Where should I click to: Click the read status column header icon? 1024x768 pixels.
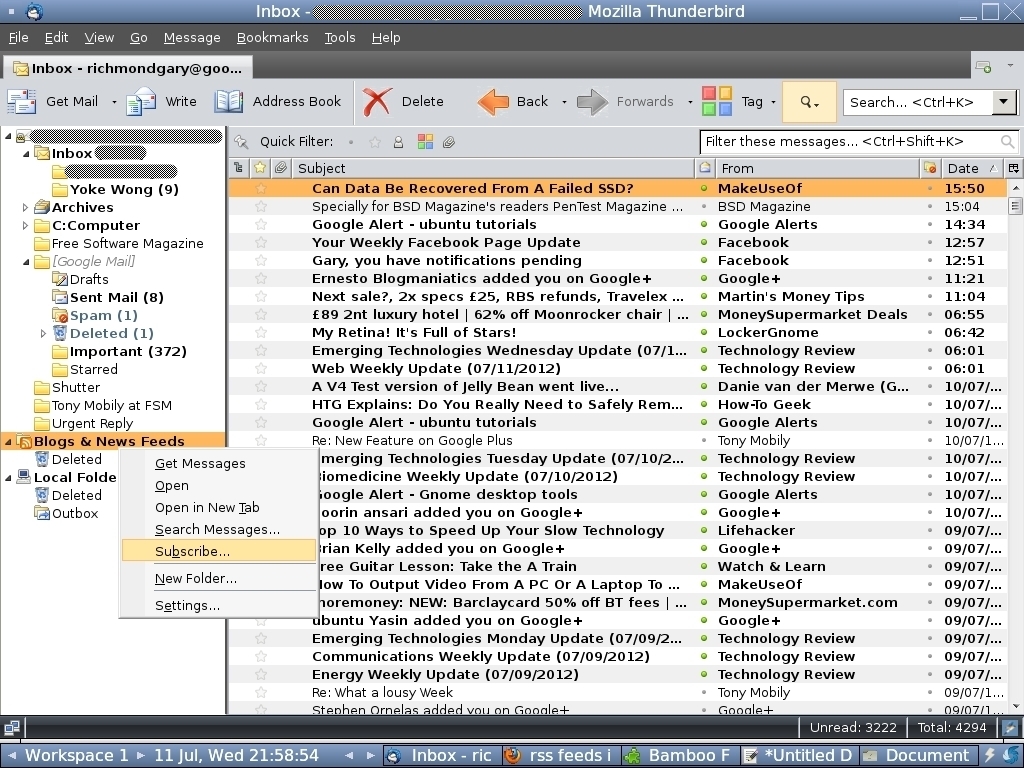tap(705, 168)
